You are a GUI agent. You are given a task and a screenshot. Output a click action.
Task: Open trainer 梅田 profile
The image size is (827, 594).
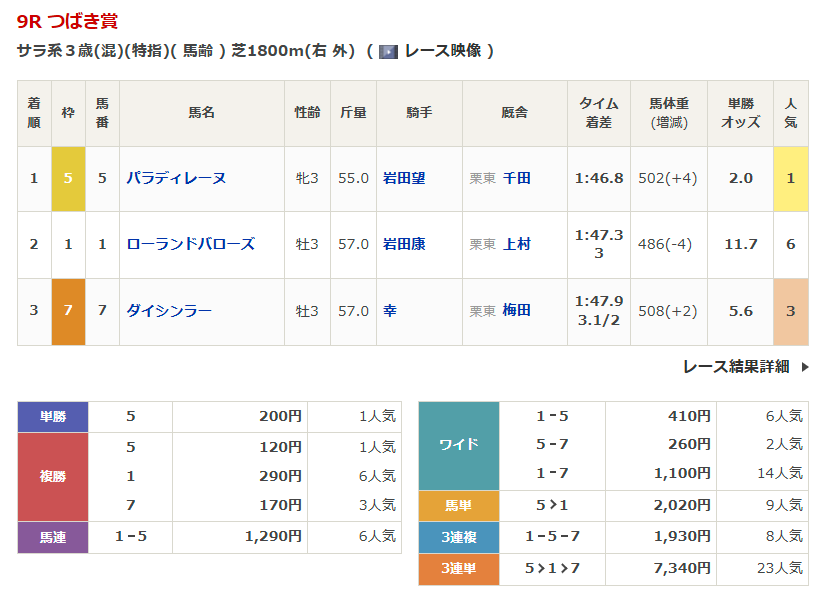517,311
